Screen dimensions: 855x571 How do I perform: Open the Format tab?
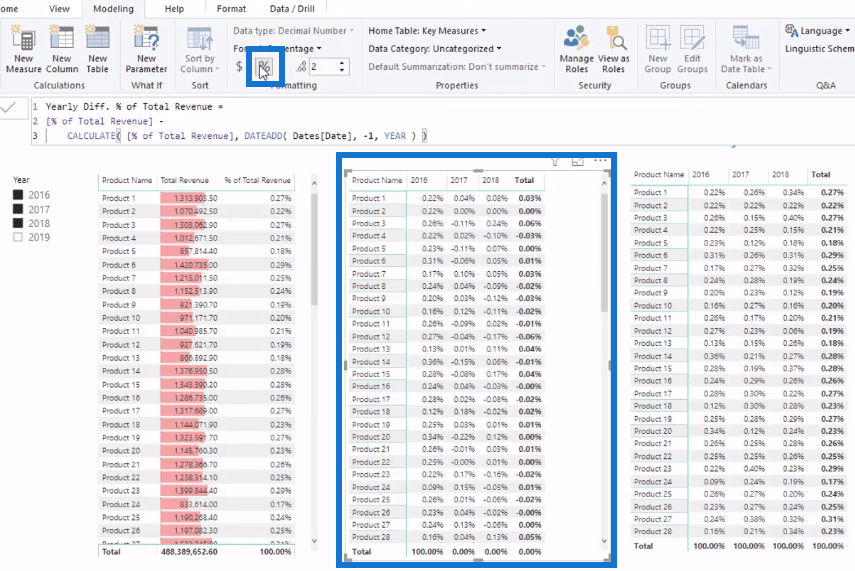(x=231, y=9)
